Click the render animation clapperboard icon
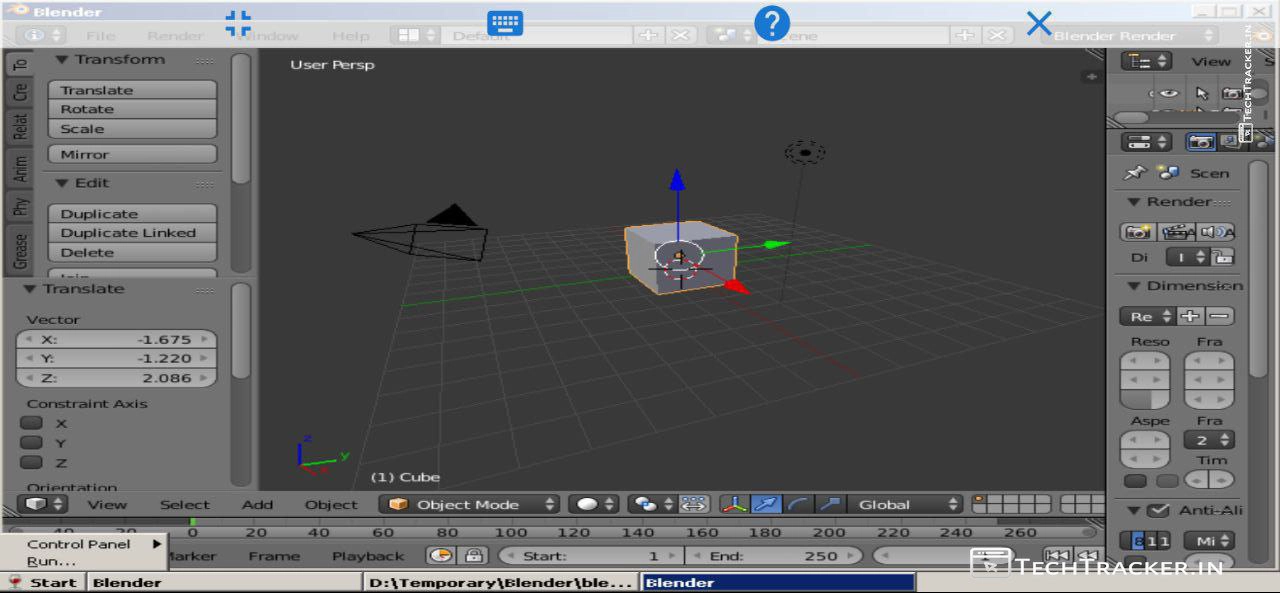The width and height of the screenshot is (1280, 593). pyautogui.click(x=1177, y=232)
